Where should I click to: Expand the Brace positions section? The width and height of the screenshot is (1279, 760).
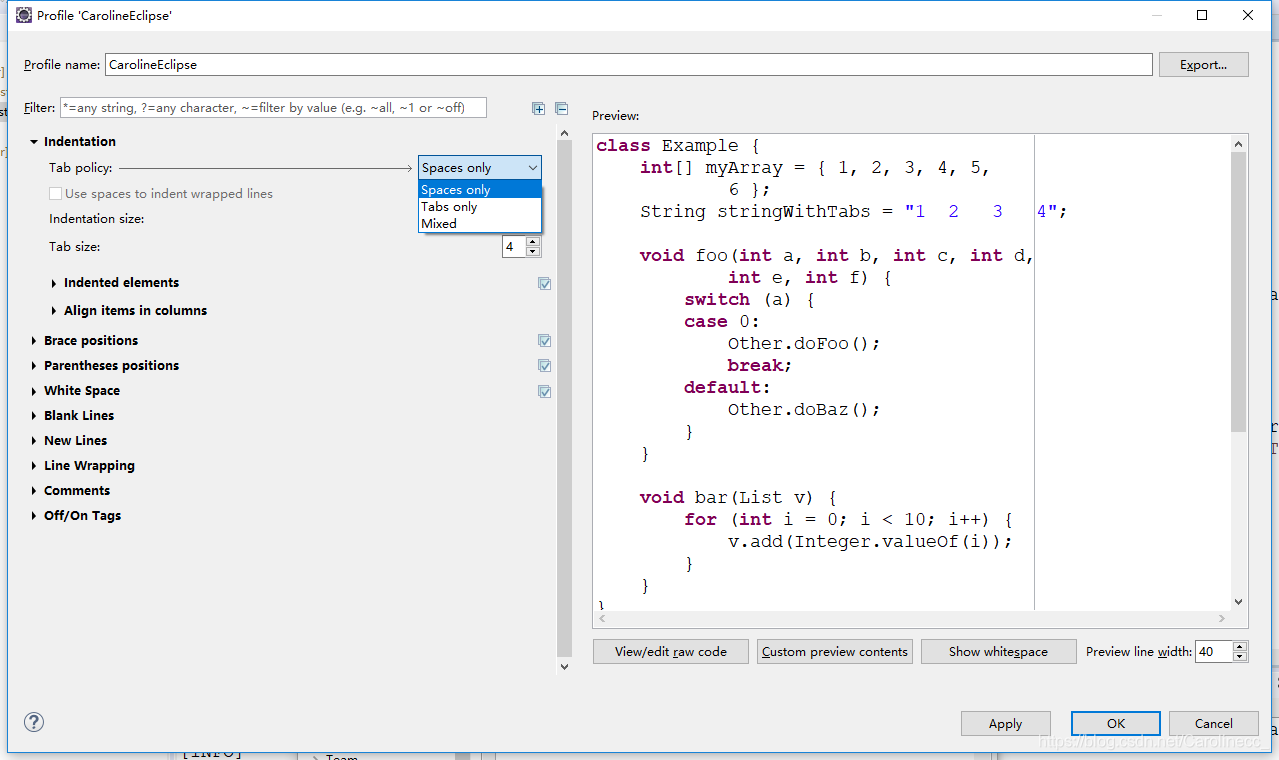click(x=34, y=341)
